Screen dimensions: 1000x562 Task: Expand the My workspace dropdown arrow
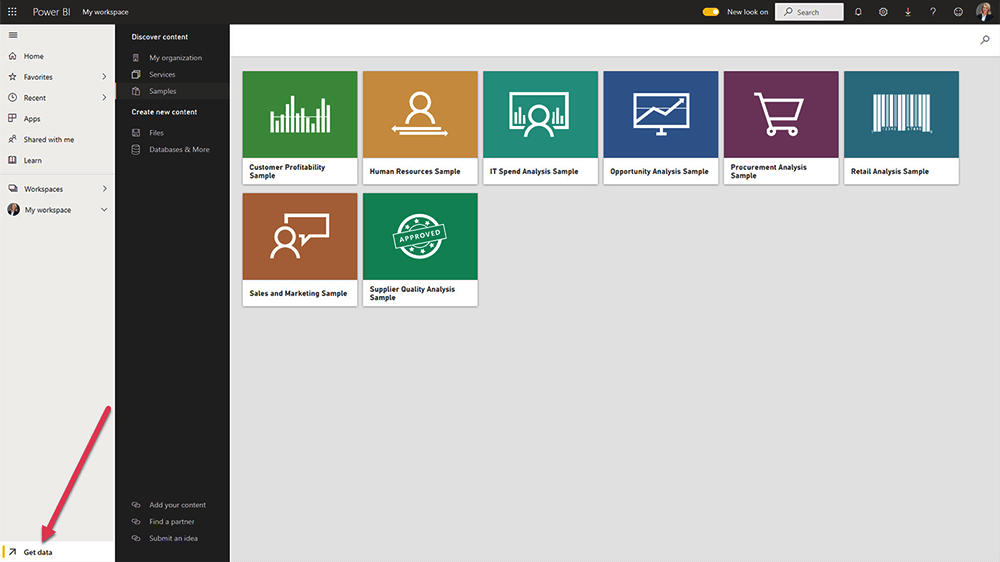point(104,210)
